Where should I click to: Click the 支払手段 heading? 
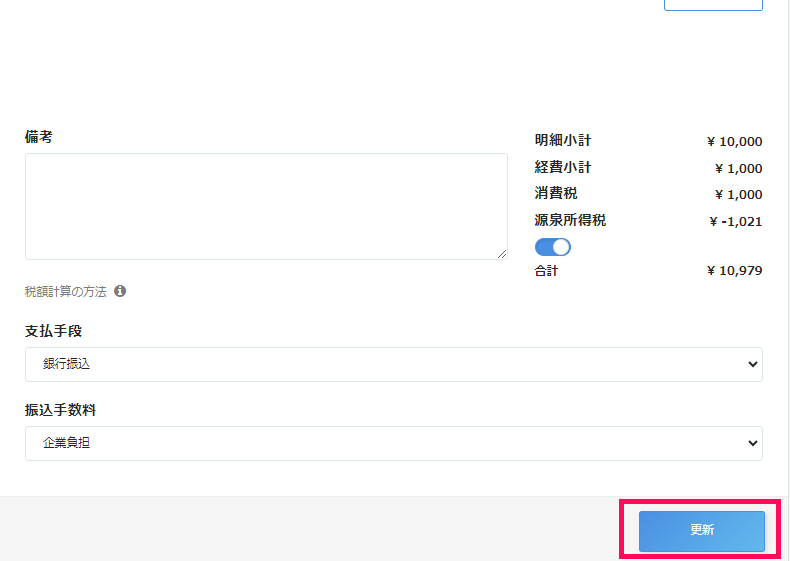(x=53, y=331)
